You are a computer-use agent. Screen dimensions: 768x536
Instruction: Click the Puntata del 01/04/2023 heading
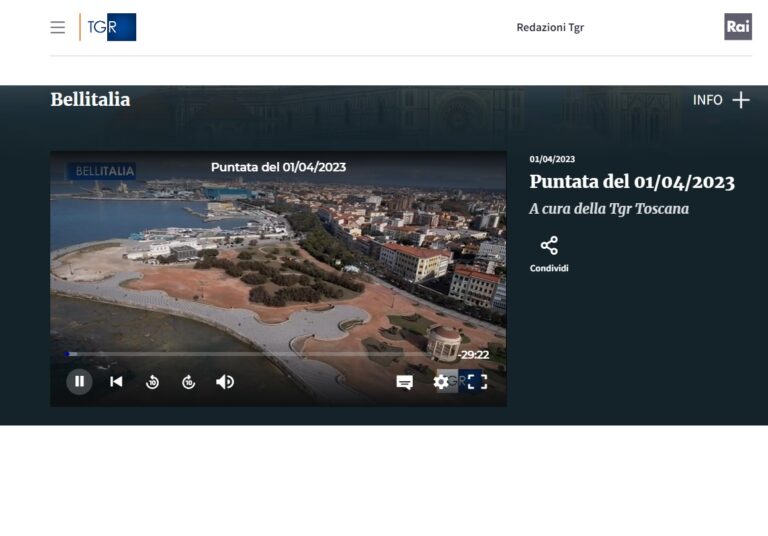point(631,182)
